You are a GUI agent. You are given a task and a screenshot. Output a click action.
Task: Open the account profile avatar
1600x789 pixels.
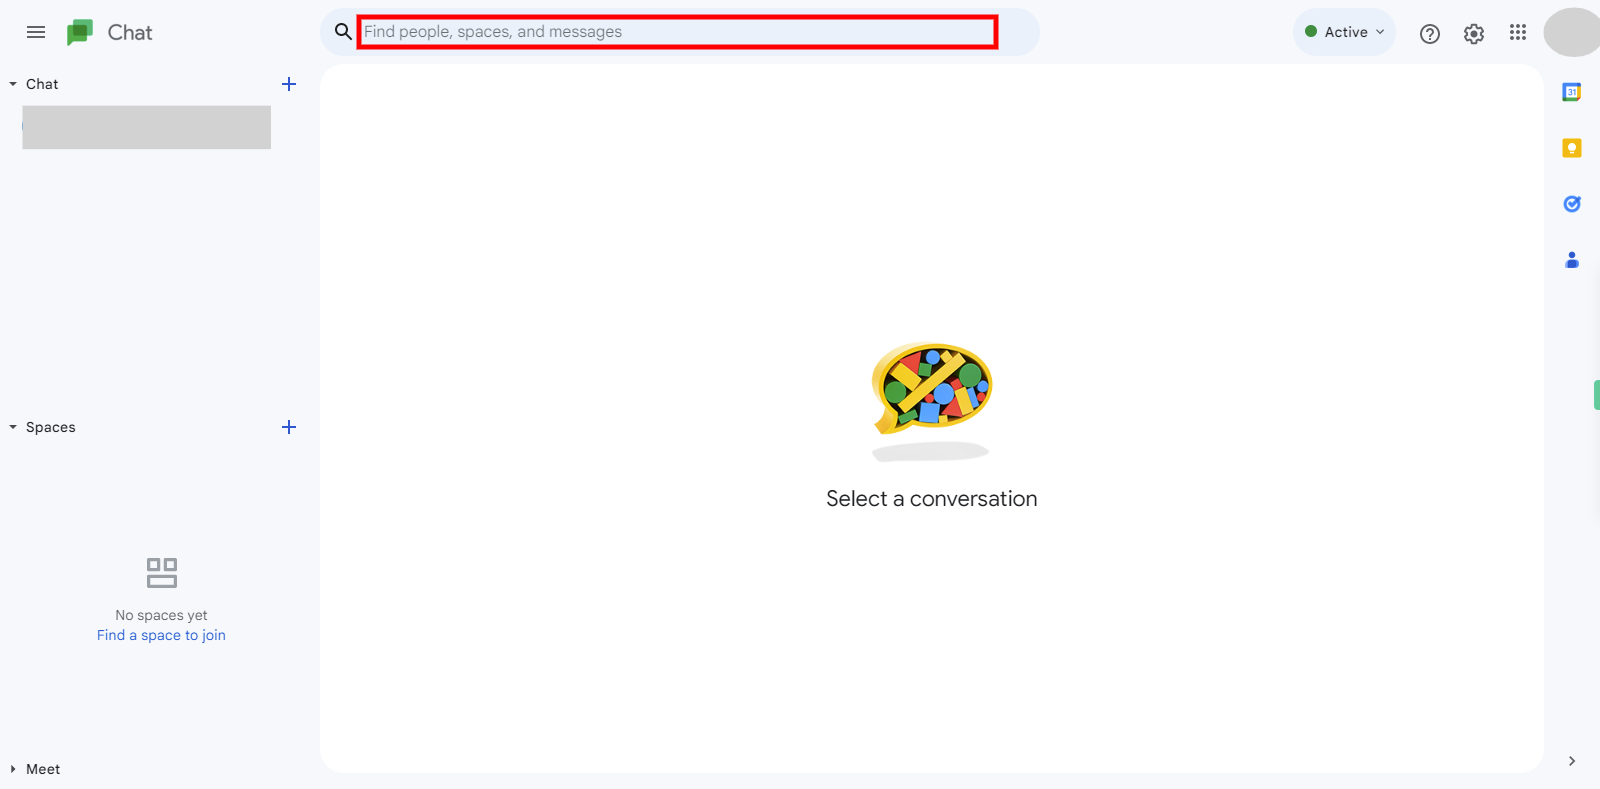(1572, 32)
